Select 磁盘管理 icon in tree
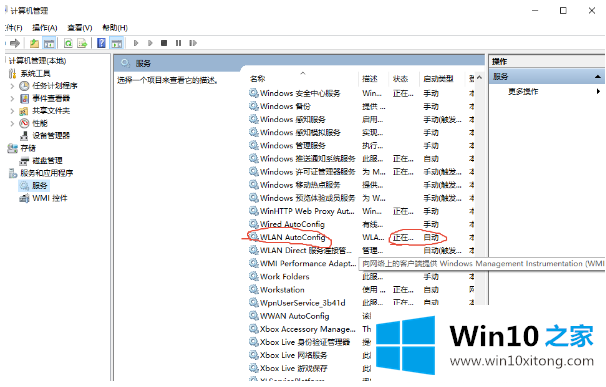The width and height of the screenshot is (606, 387). pyautogui.click(x=24, y=161)
